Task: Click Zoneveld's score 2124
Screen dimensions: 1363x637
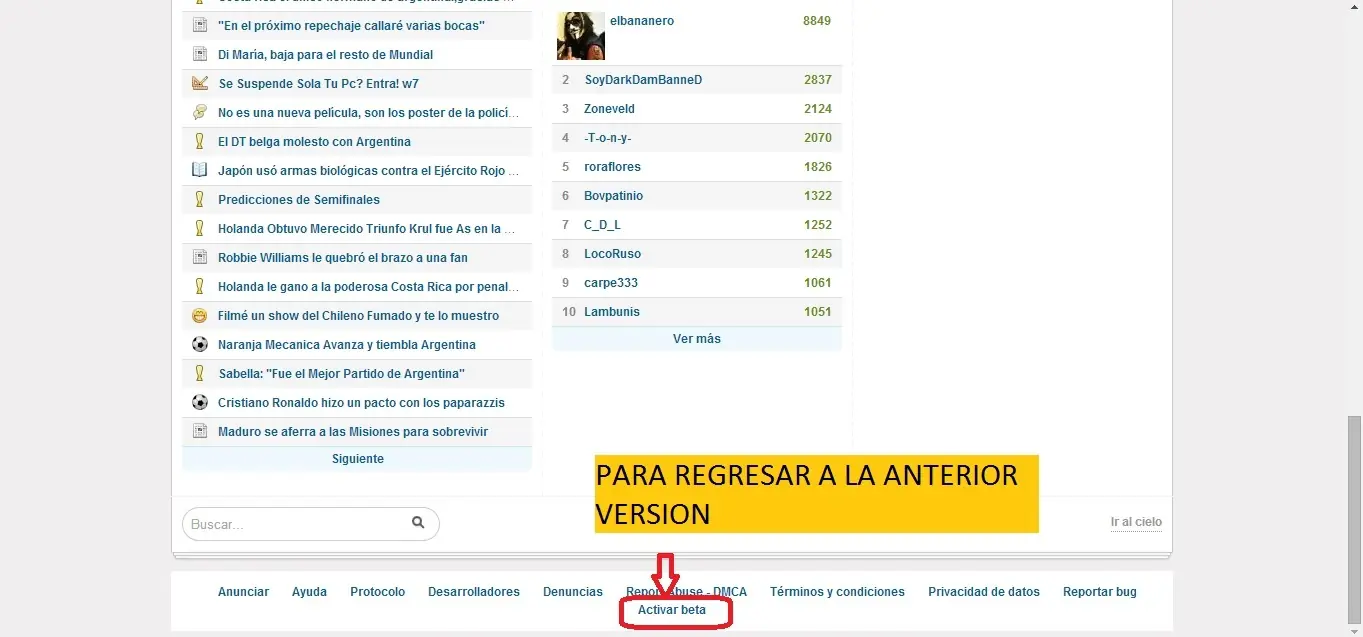Action: [x=817, y=108]
